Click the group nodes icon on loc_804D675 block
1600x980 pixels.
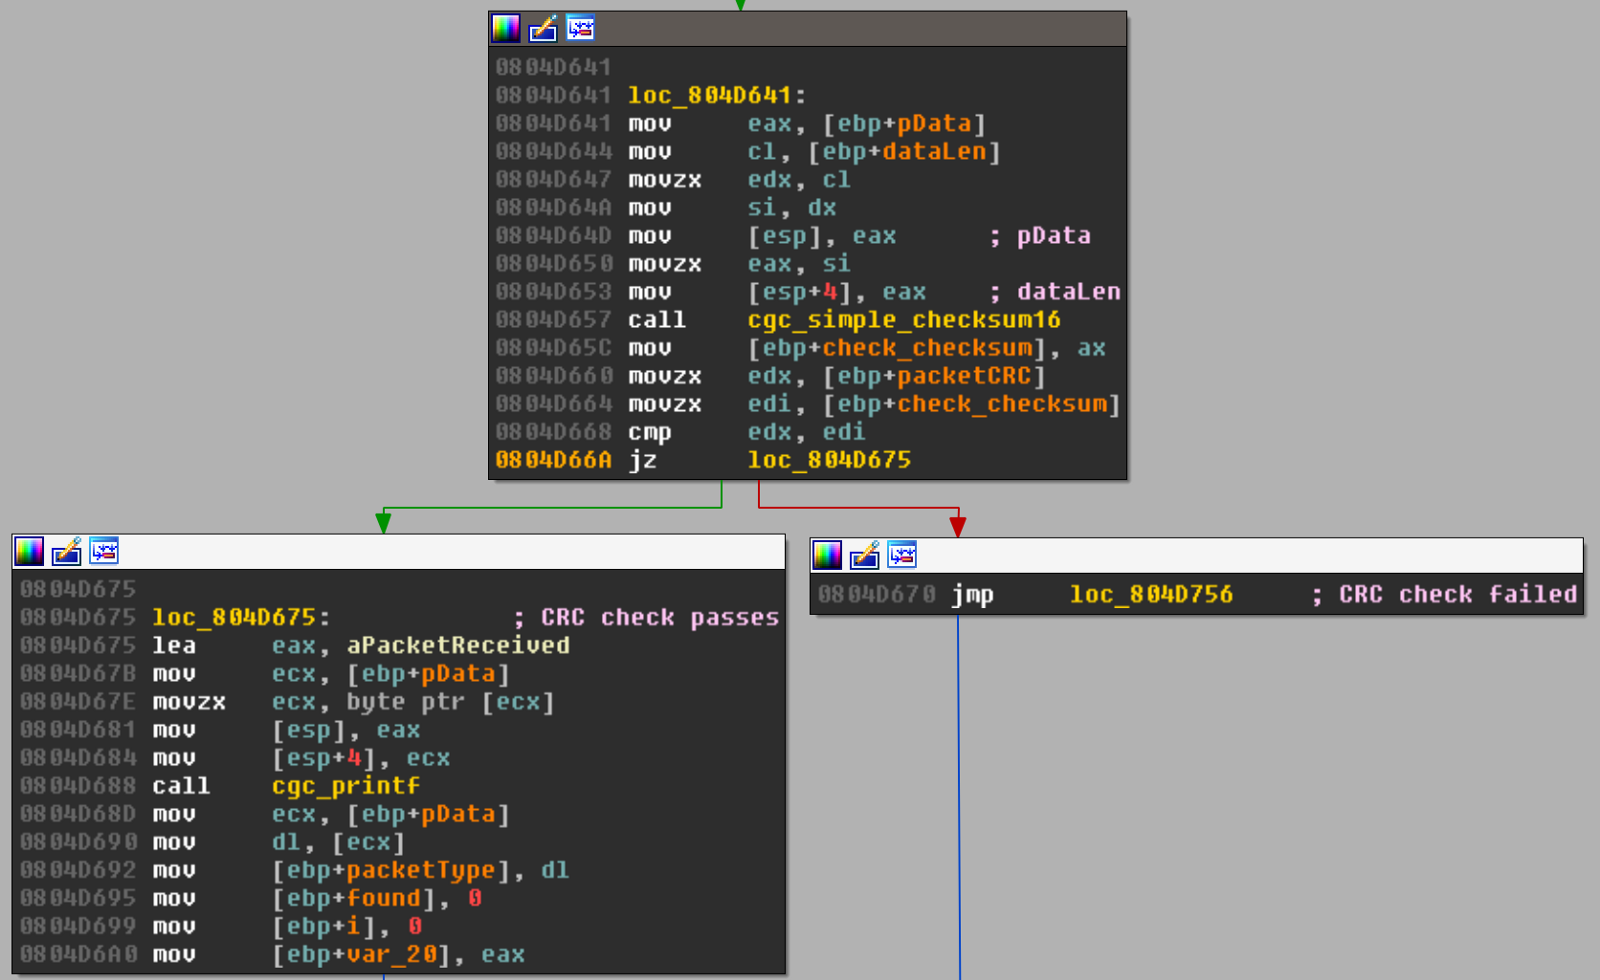[x=104, y=551]
